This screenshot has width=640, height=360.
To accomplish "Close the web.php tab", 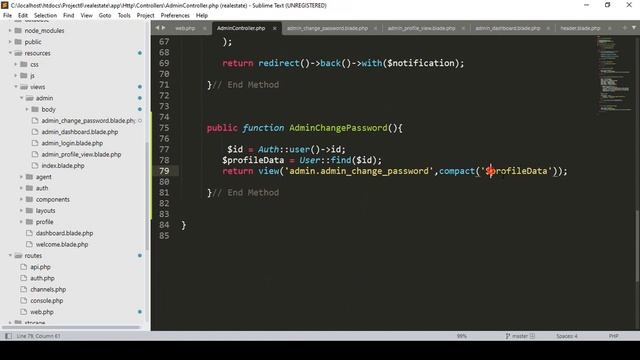I will [x=204, y=28].
